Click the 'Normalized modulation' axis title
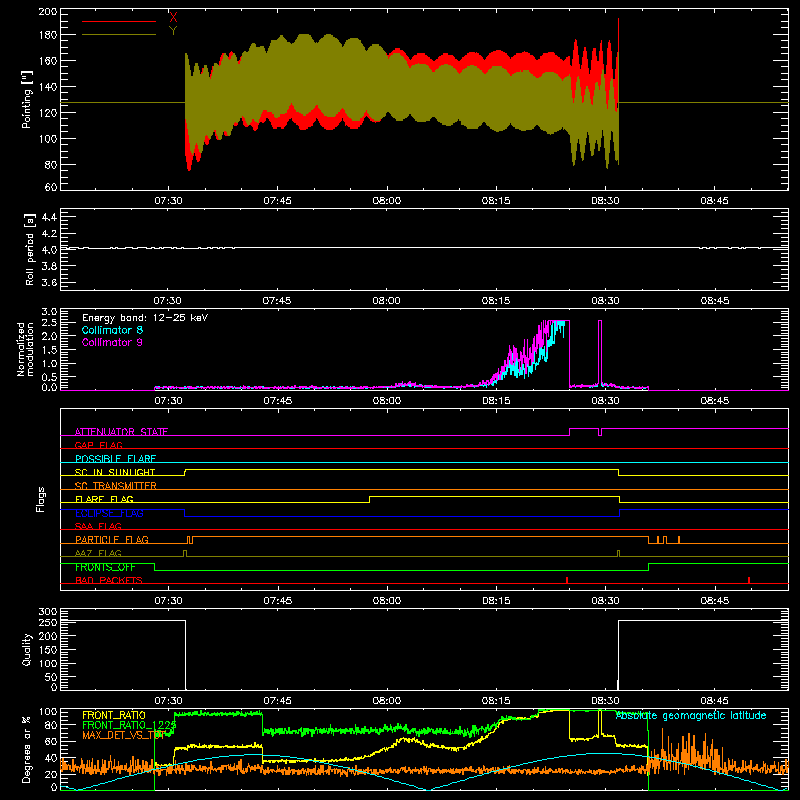The height and width of the screenshot is (800, 800). coord(25,349)
